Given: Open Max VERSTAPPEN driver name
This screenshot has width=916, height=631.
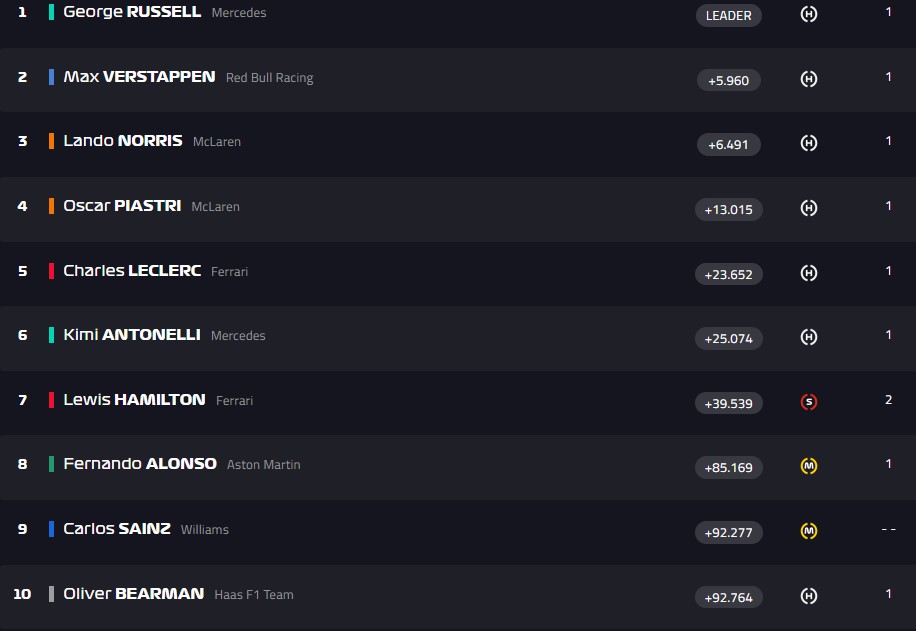Looking at the screenshot, I should pyautogui.click(x=139, y=77).
